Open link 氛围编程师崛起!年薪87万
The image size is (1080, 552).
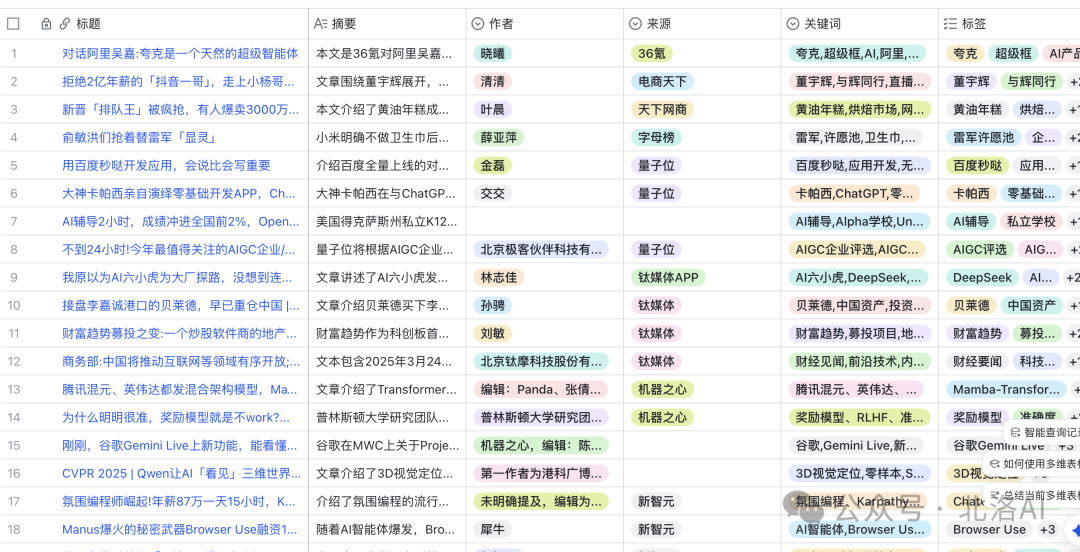(x=180, y=502)
